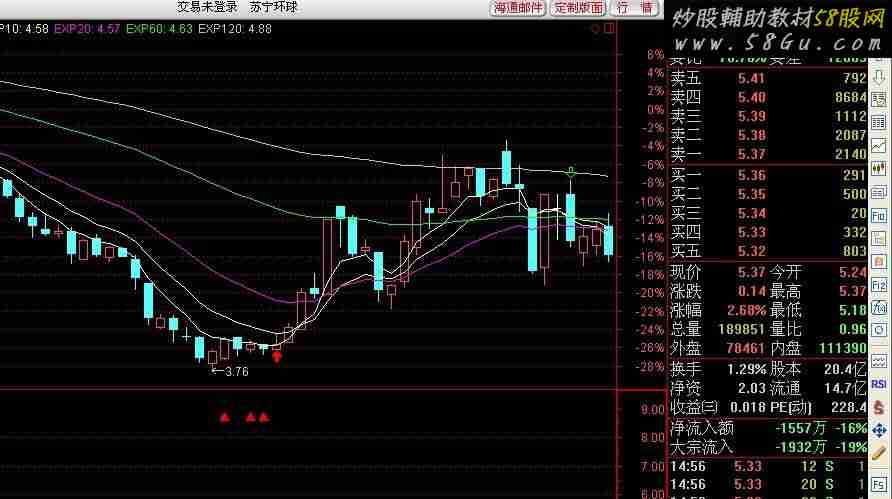This screenshot has width=892, height=499.
Task: Click the 内盘 111390 value
Action: click(843, 348)
